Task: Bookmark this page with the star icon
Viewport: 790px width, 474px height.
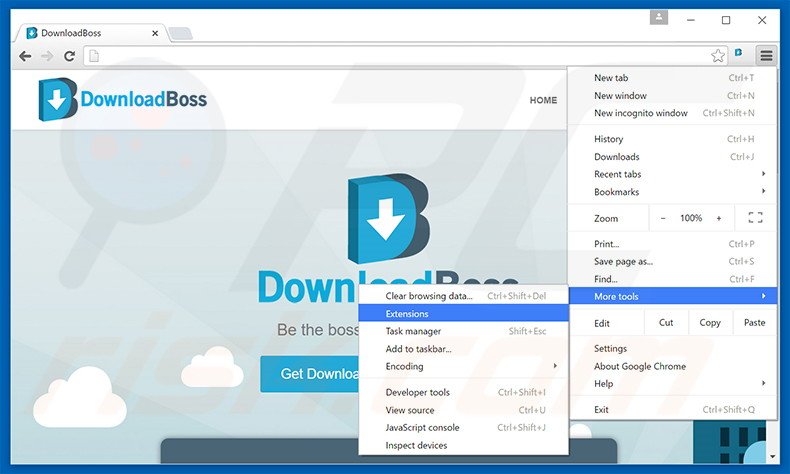Action: (718, 55)
